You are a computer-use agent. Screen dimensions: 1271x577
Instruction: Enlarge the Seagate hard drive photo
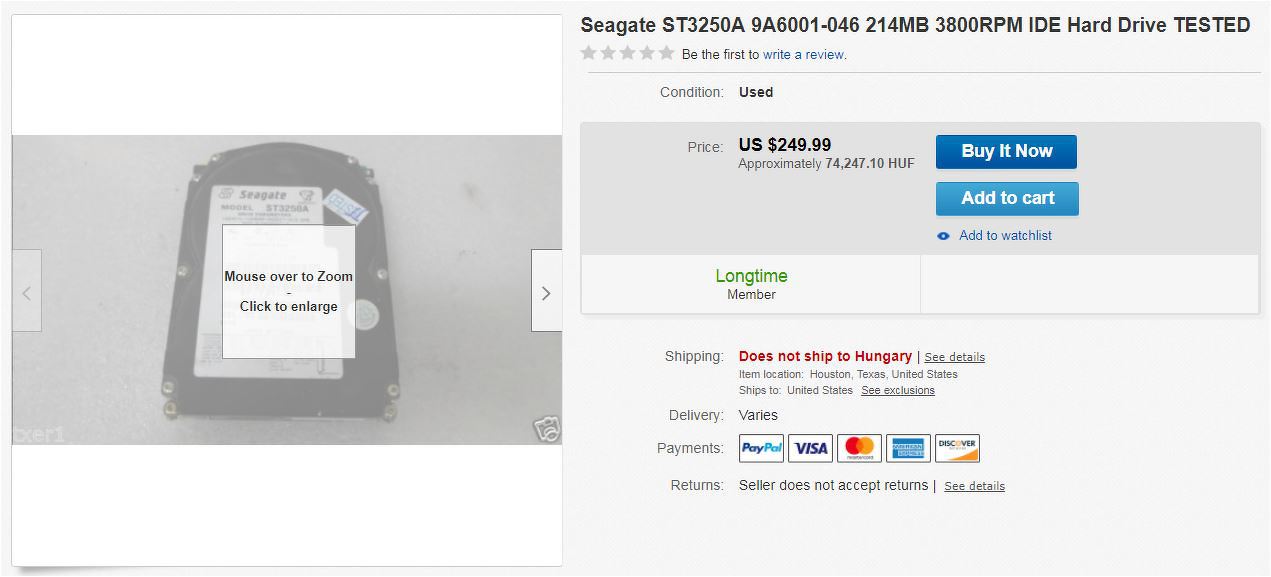pyautogui.click(x=287, y=290)
